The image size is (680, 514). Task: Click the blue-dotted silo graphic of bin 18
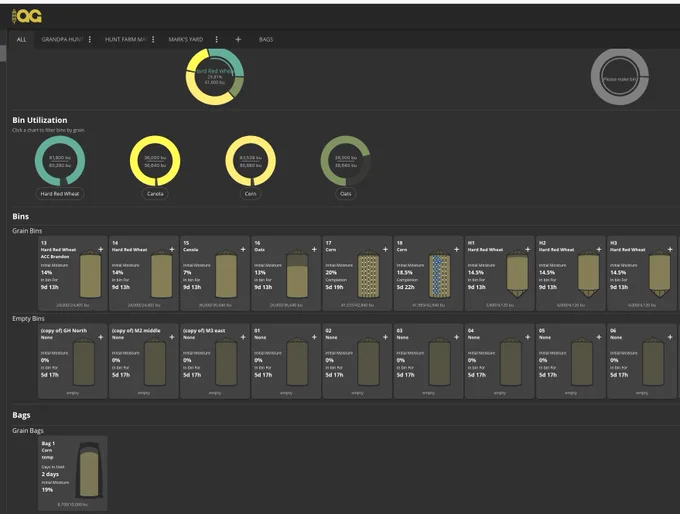pyautogui.click(x=439, y=275)
